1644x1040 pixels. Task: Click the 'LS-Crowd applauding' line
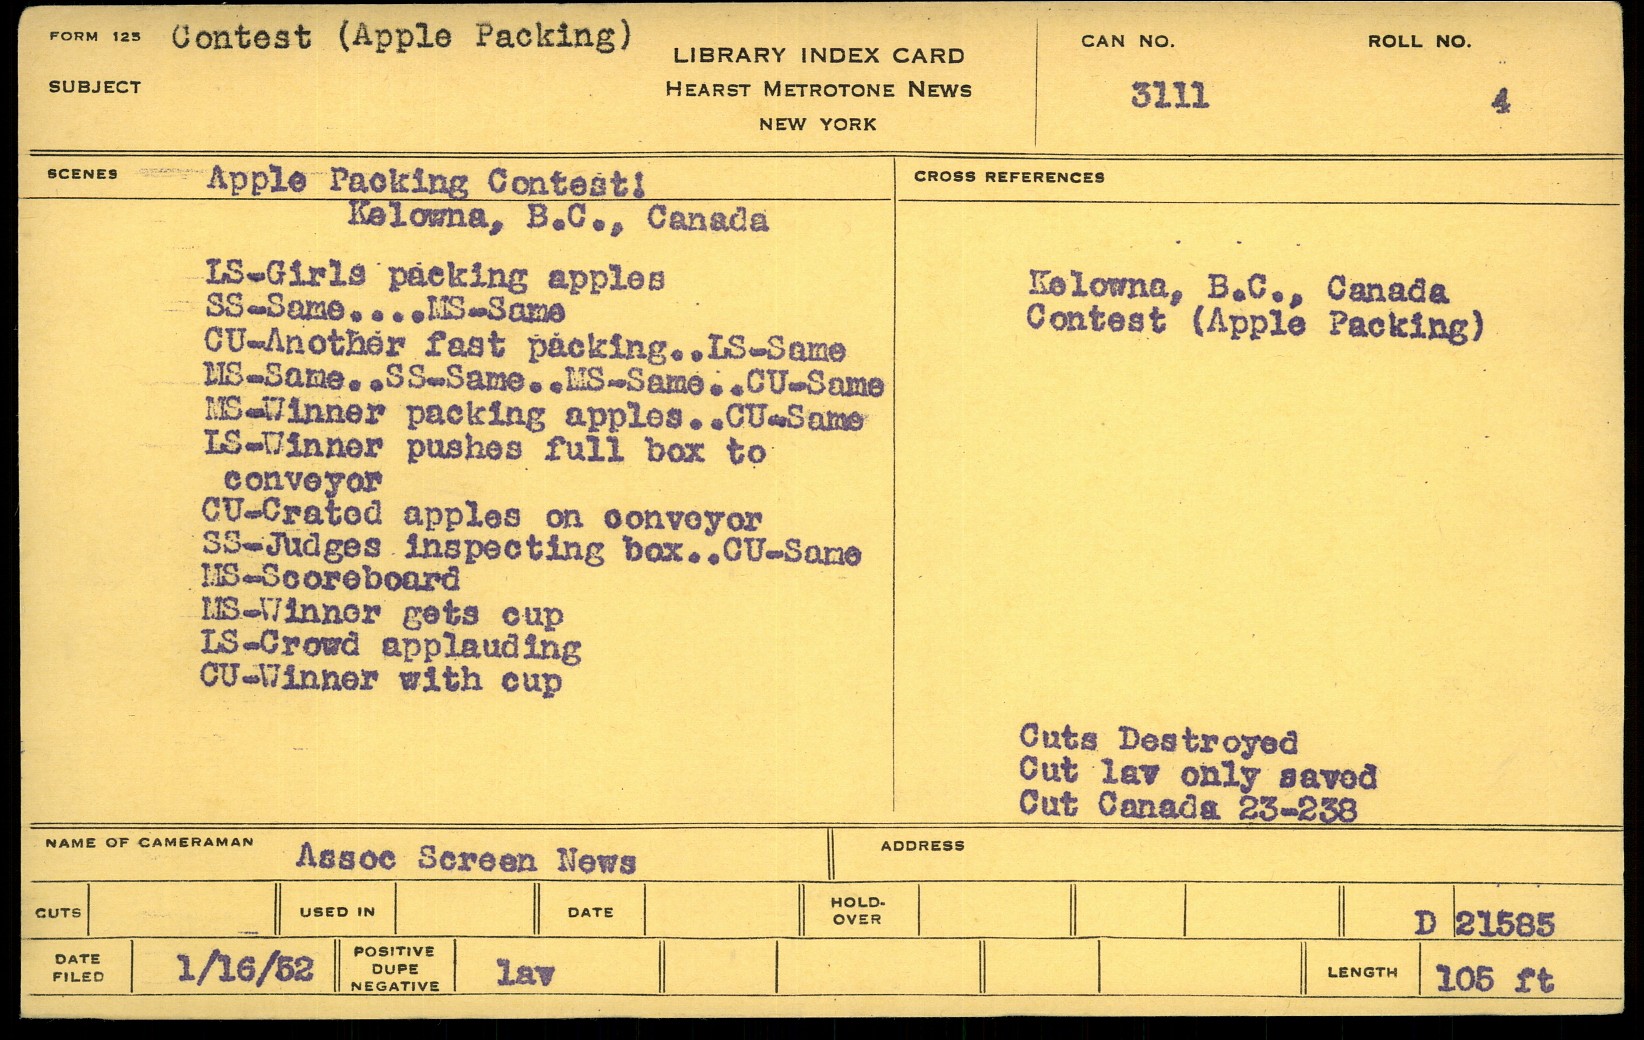[x=390, y=646]
